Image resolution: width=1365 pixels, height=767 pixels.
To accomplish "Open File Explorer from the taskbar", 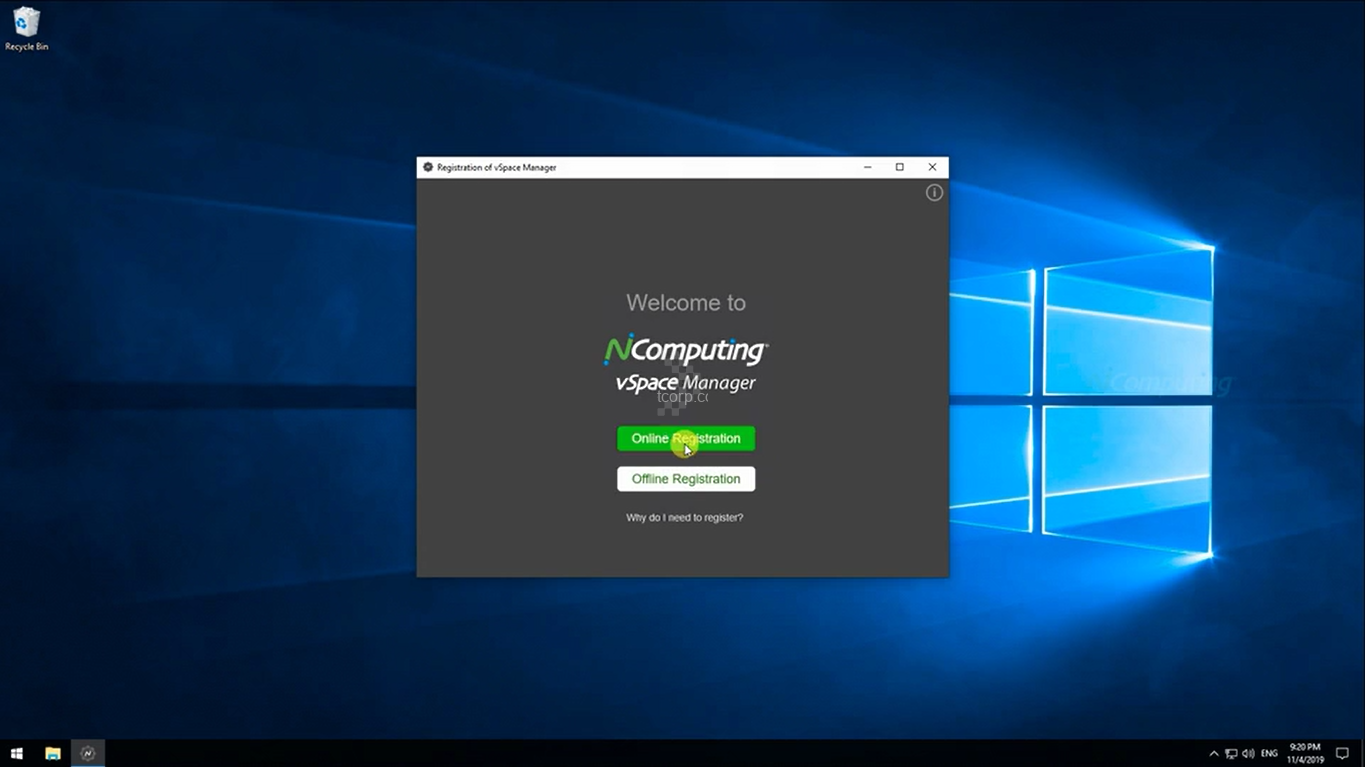I will (53, 753).
